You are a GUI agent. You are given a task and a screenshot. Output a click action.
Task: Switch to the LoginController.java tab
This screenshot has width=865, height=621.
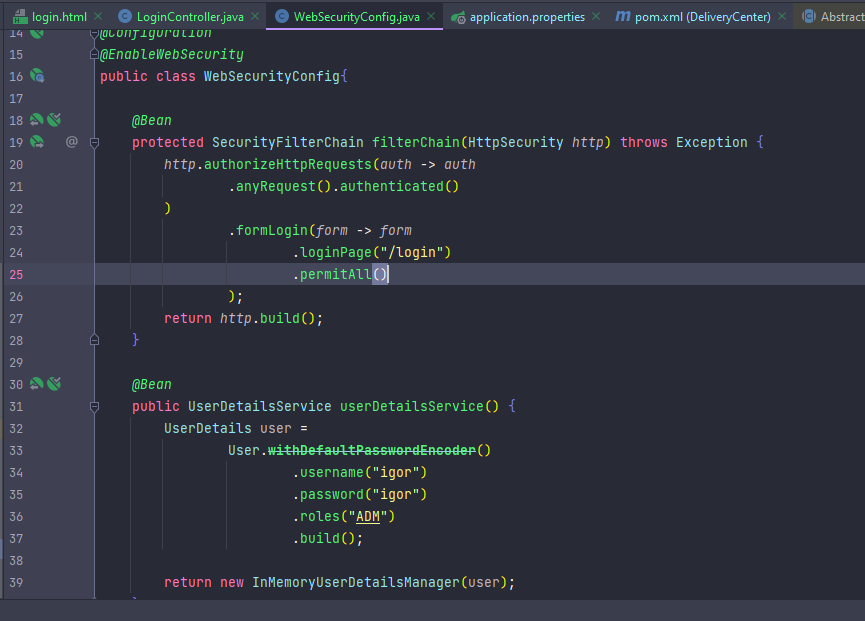coord(190,17)
